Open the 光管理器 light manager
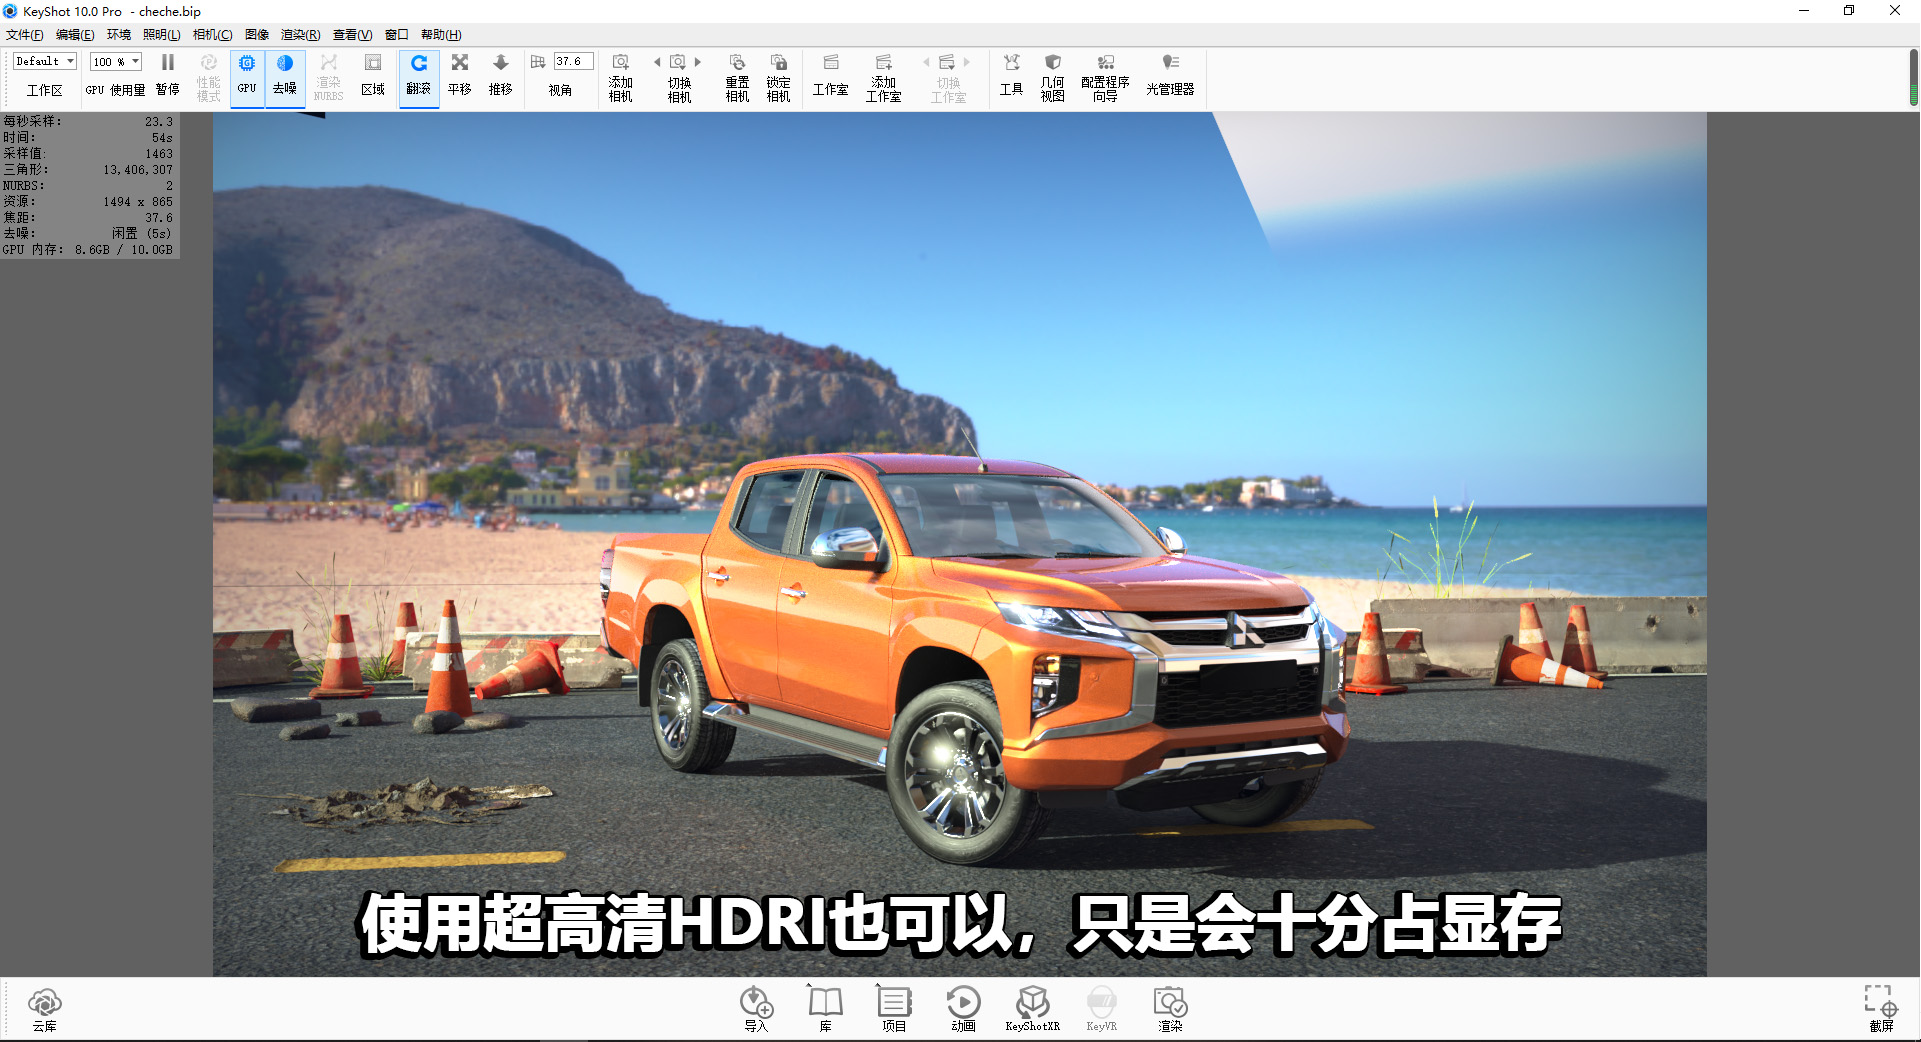 point(1169,75)
